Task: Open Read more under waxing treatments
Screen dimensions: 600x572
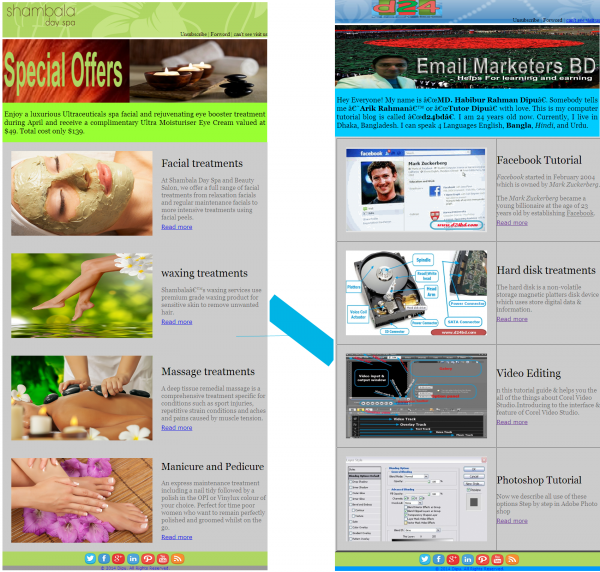Action: (177, 322)
